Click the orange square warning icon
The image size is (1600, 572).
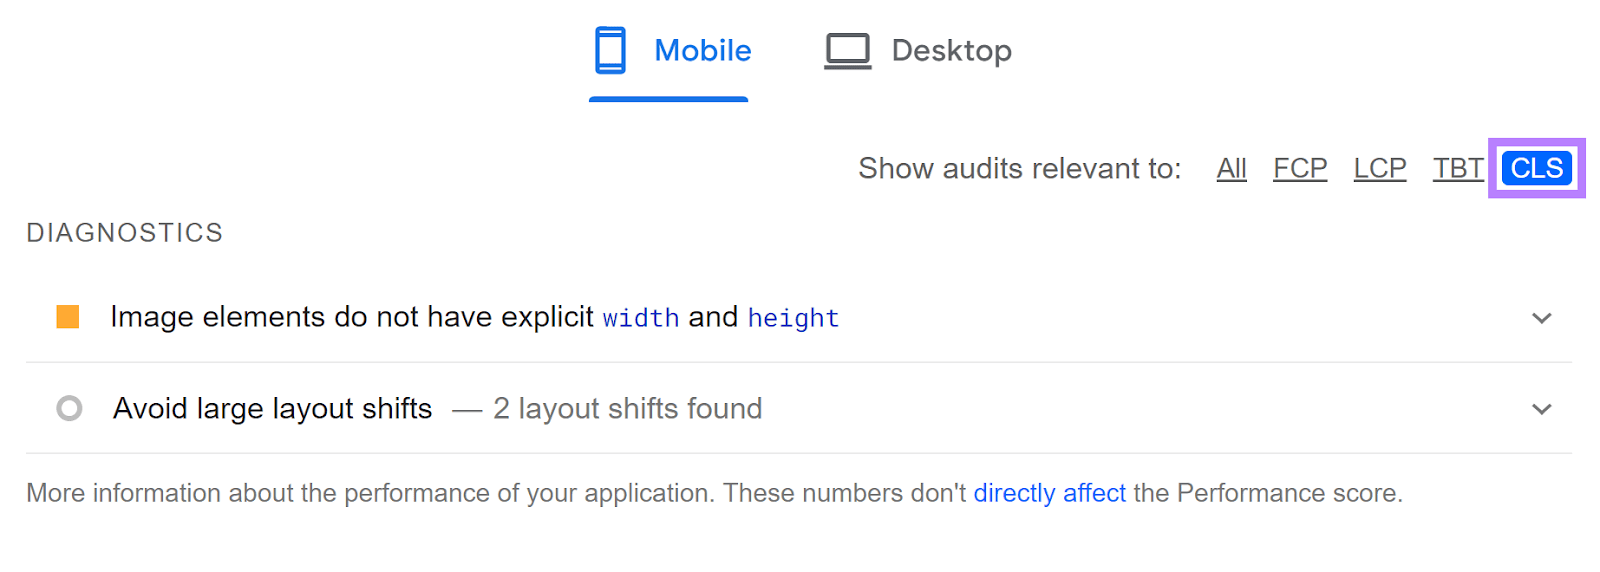click(x=68, y=317)
